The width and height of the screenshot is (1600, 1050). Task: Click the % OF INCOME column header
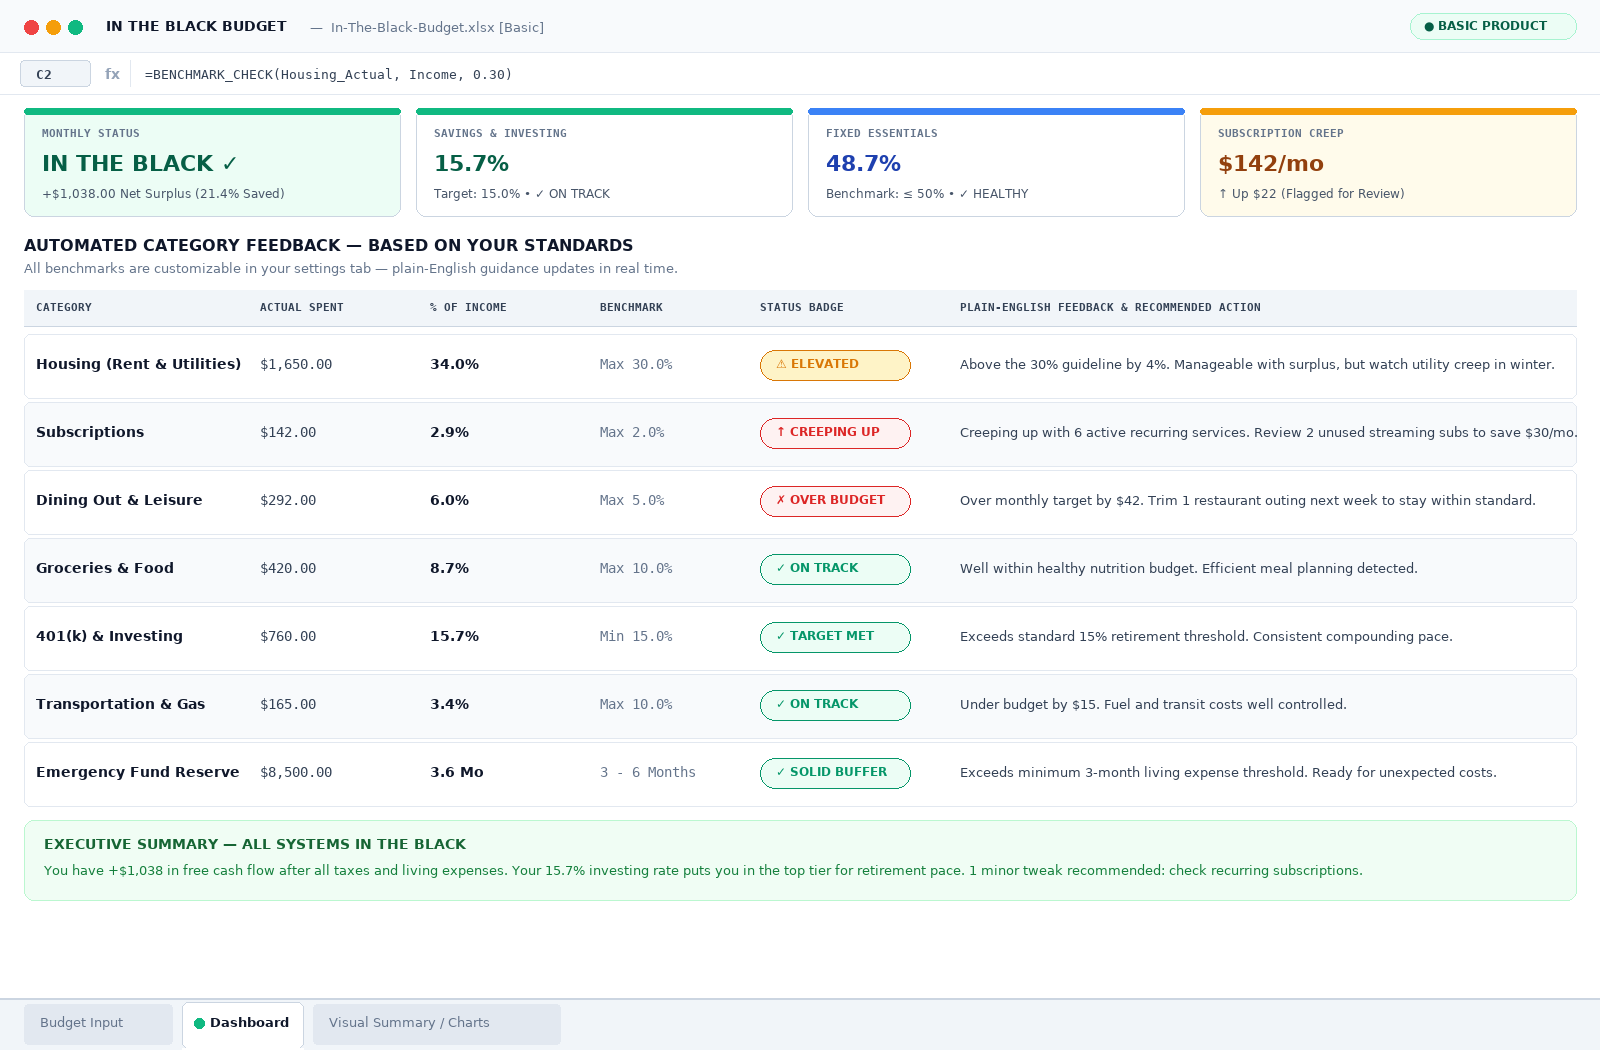468,308
